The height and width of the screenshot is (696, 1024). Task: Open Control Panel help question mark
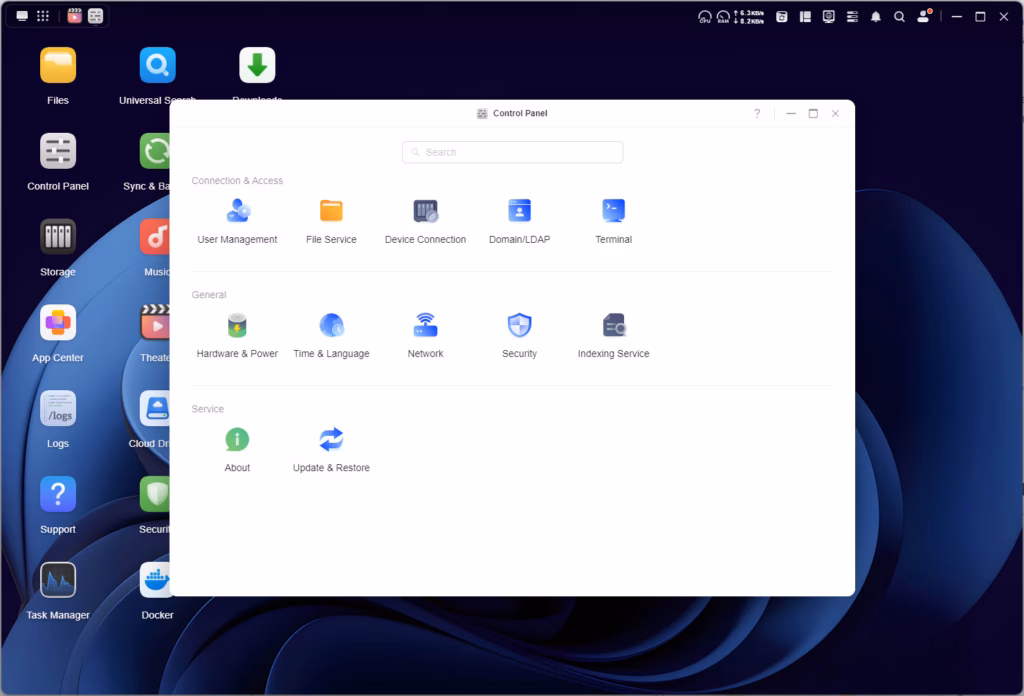pos(757,114)
